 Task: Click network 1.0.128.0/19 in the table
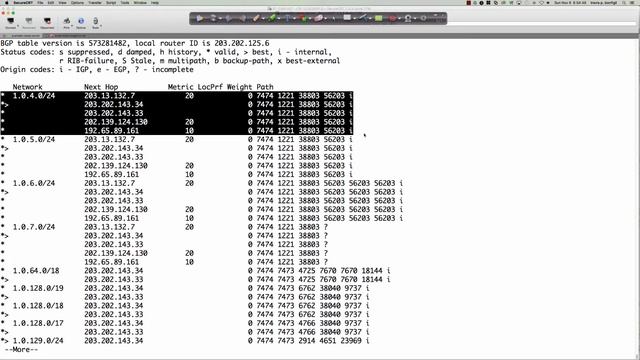pos(38,288)
